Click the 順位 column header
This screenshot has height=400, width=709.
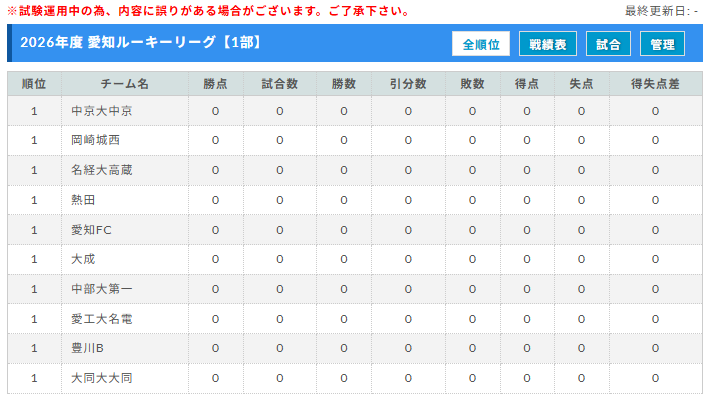[34, 84]
